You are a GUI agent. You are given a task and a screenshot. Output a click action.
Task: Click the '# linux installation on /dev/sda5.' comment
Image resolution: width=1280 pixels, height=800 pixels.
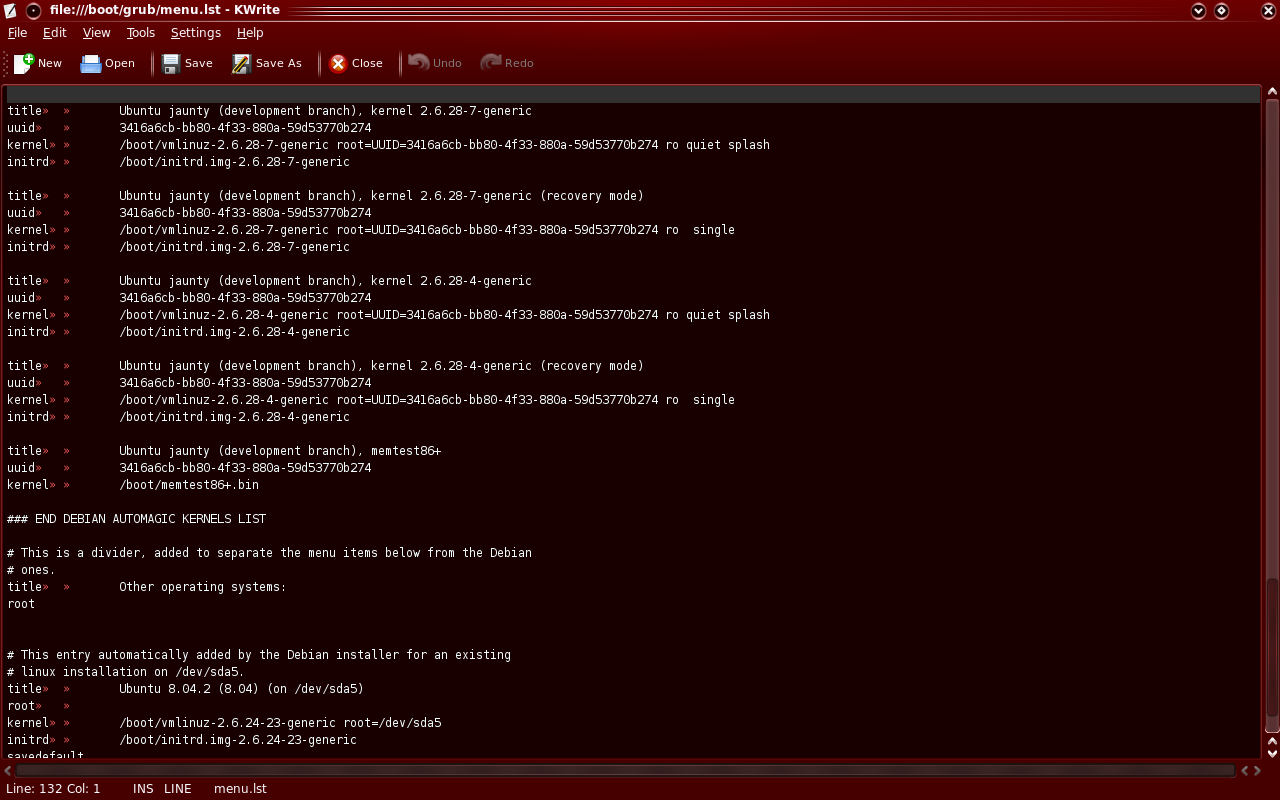[x=126, y=672]
